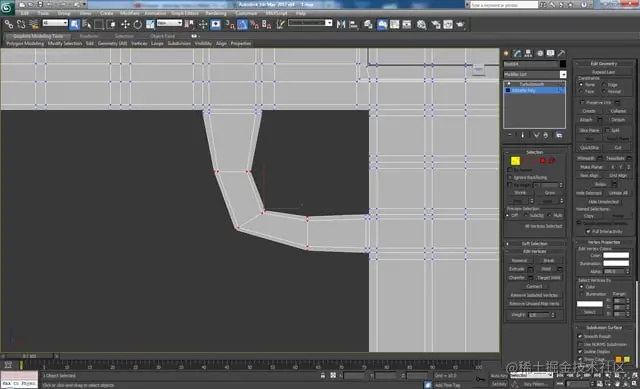
Task: Click the Hide Unselected button
Action: tap(604, 202)
